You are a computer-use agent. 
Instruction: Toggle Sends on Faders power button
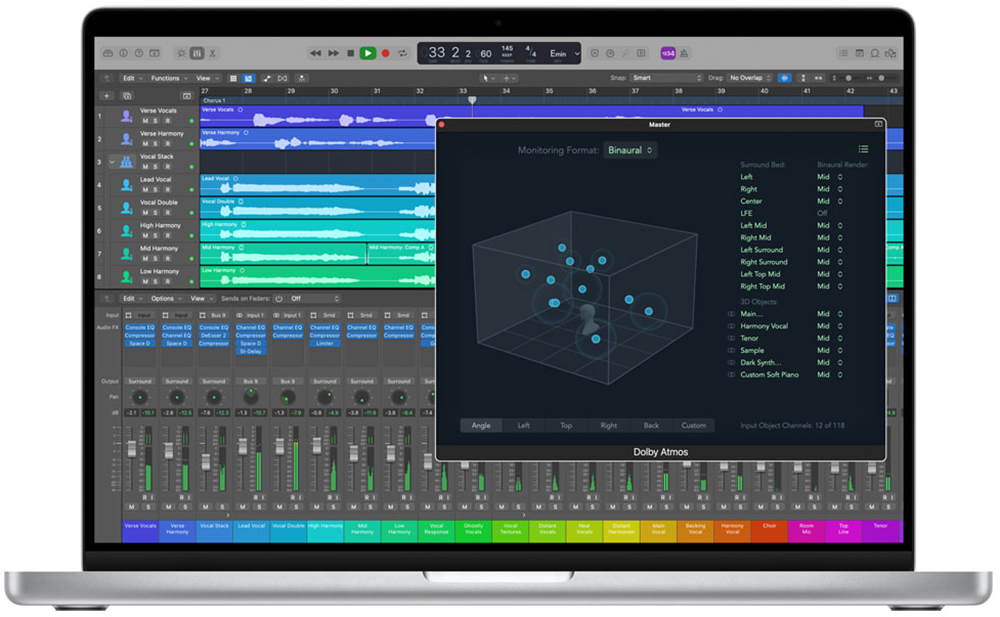click(x=279, y=299)
